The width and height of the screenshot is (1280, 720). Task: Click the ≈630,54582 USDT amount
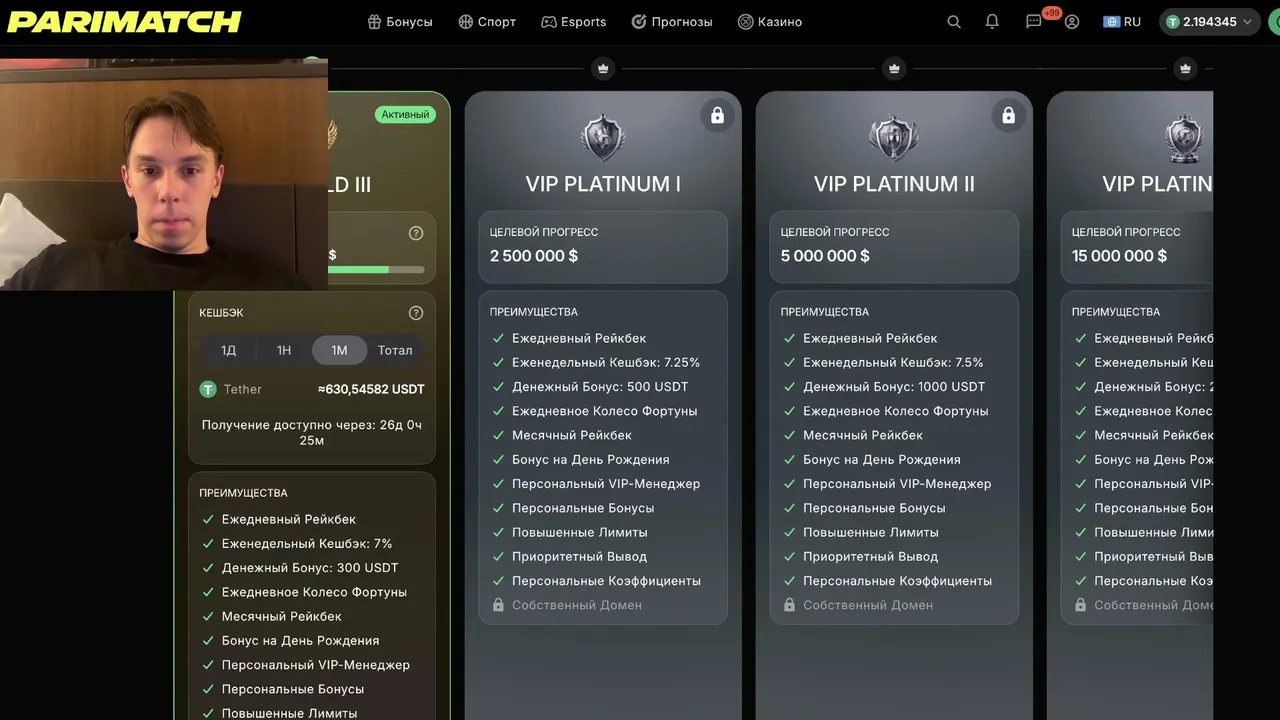(371, 389)
